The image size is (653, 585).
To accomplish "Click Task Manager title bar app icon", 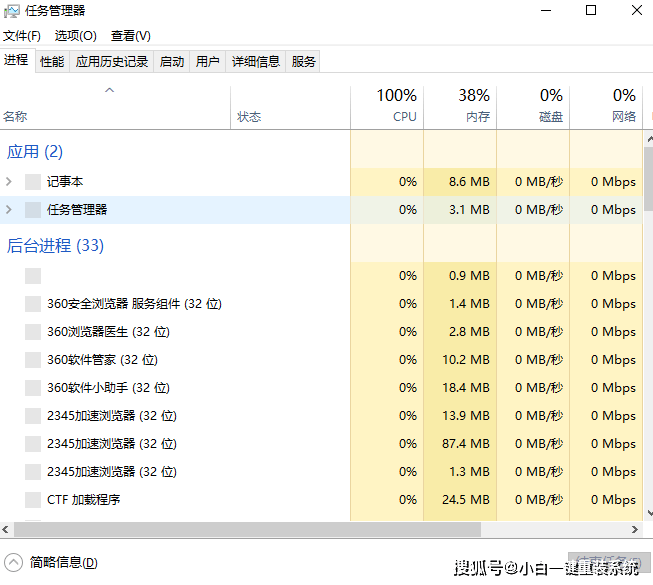I will pyautogui.click(x=11, y=11).
